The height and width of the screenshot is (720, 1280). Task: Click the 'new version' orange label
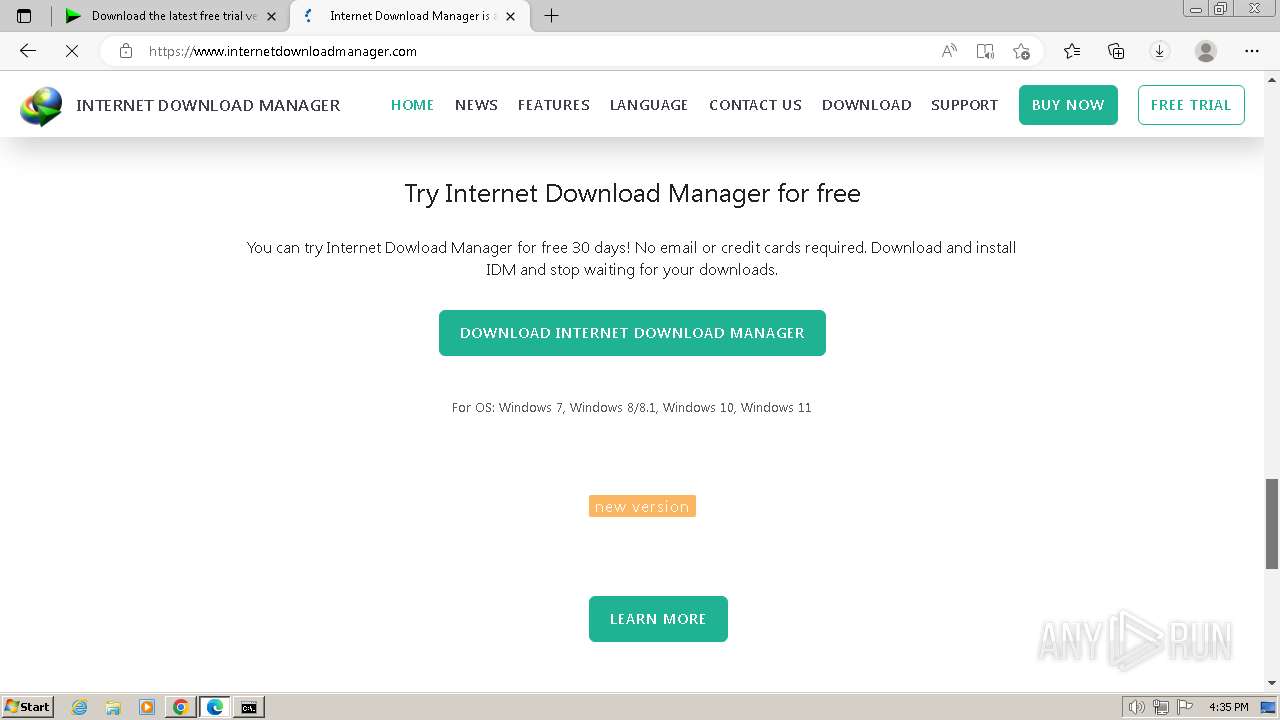pos(642,507)
